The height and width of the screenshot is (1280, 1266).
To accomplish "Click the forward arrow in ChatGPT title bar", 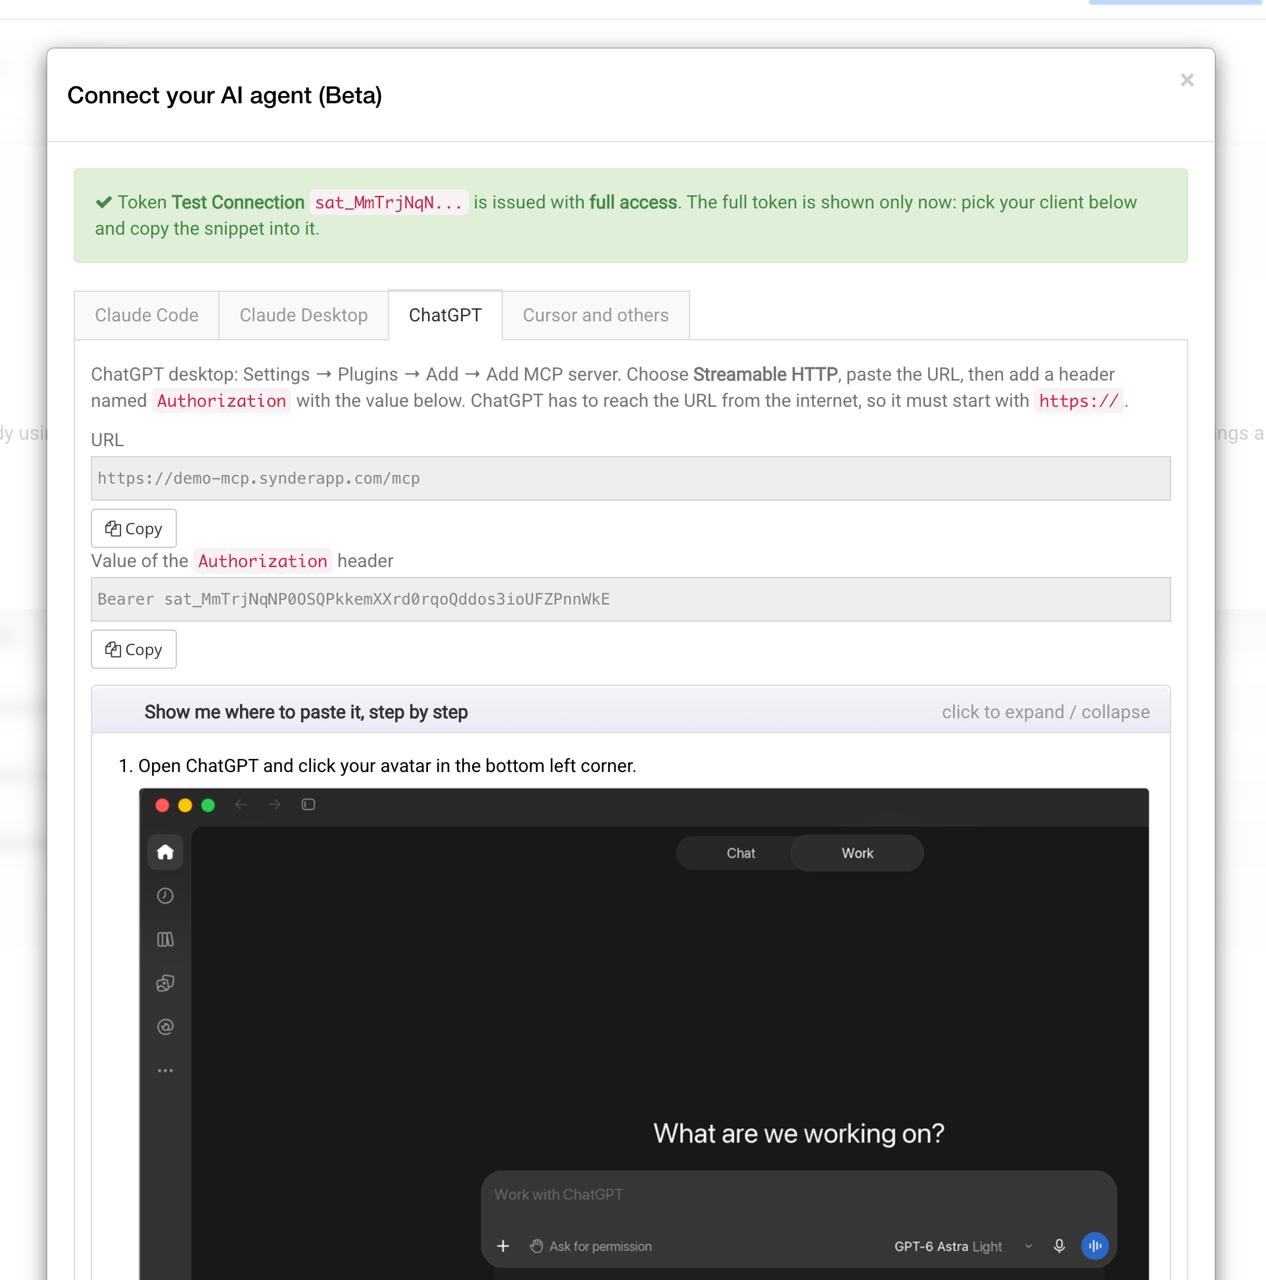I will point(275,805).
